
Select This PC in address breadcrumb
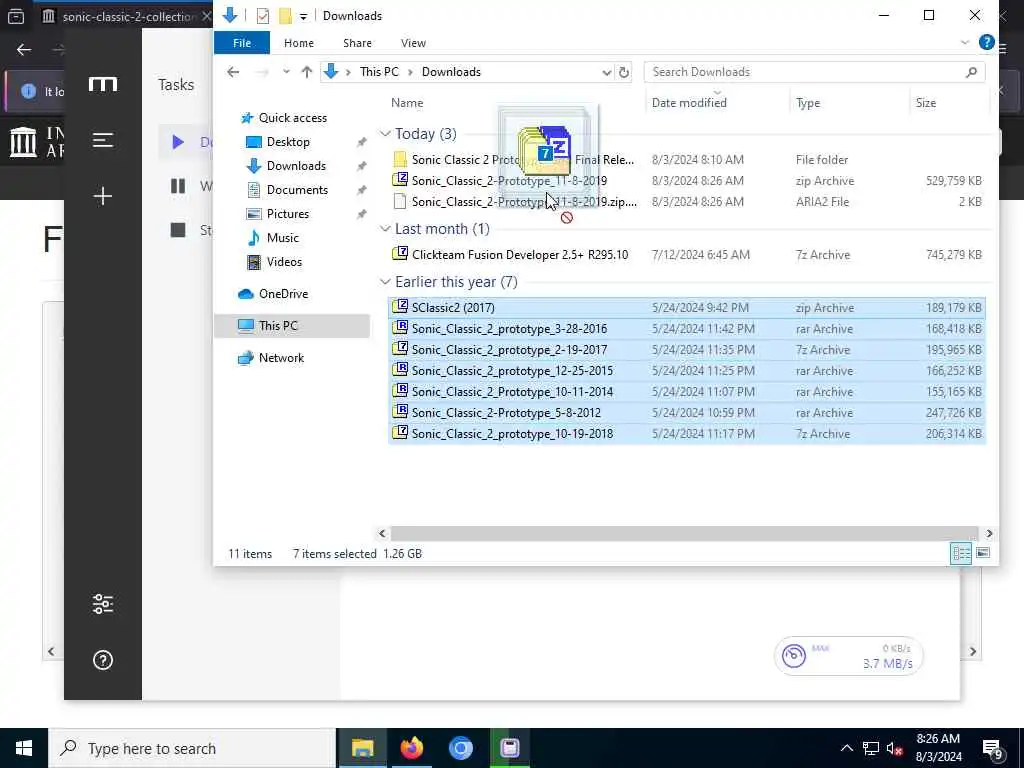[379, 72]
